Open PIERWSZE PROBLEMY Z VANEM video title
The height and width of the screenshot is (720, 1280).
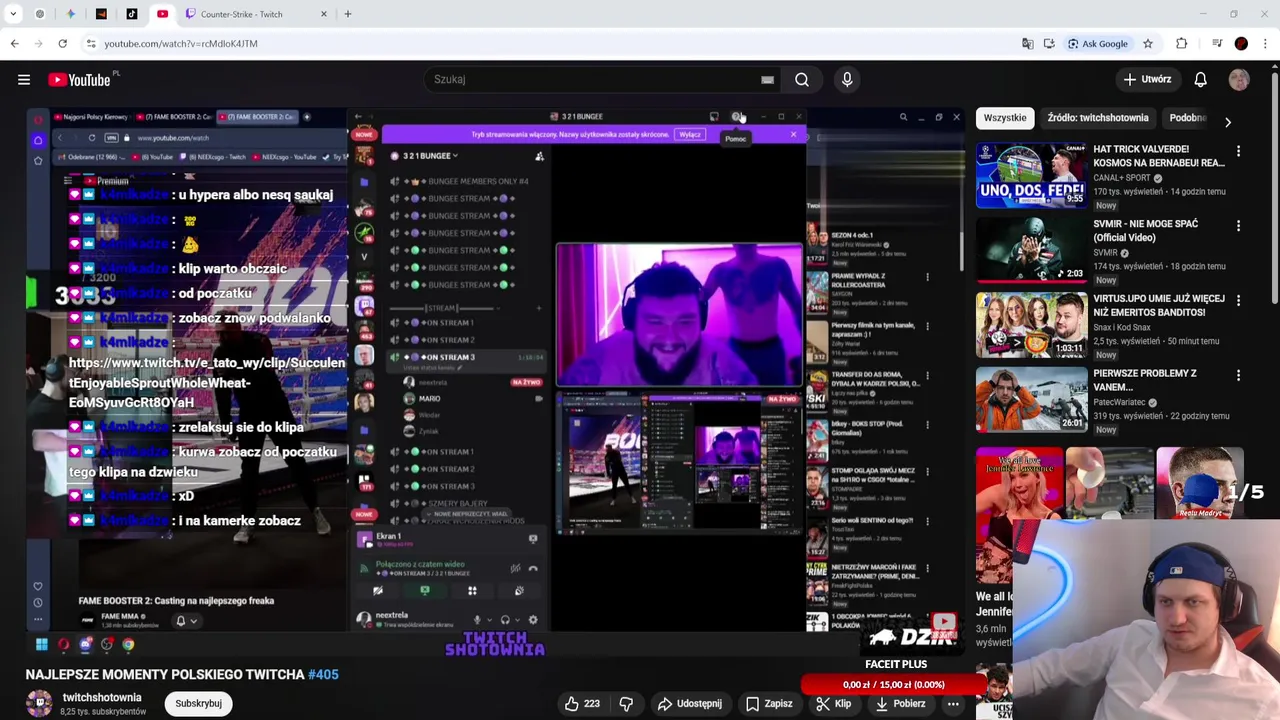1144,380
